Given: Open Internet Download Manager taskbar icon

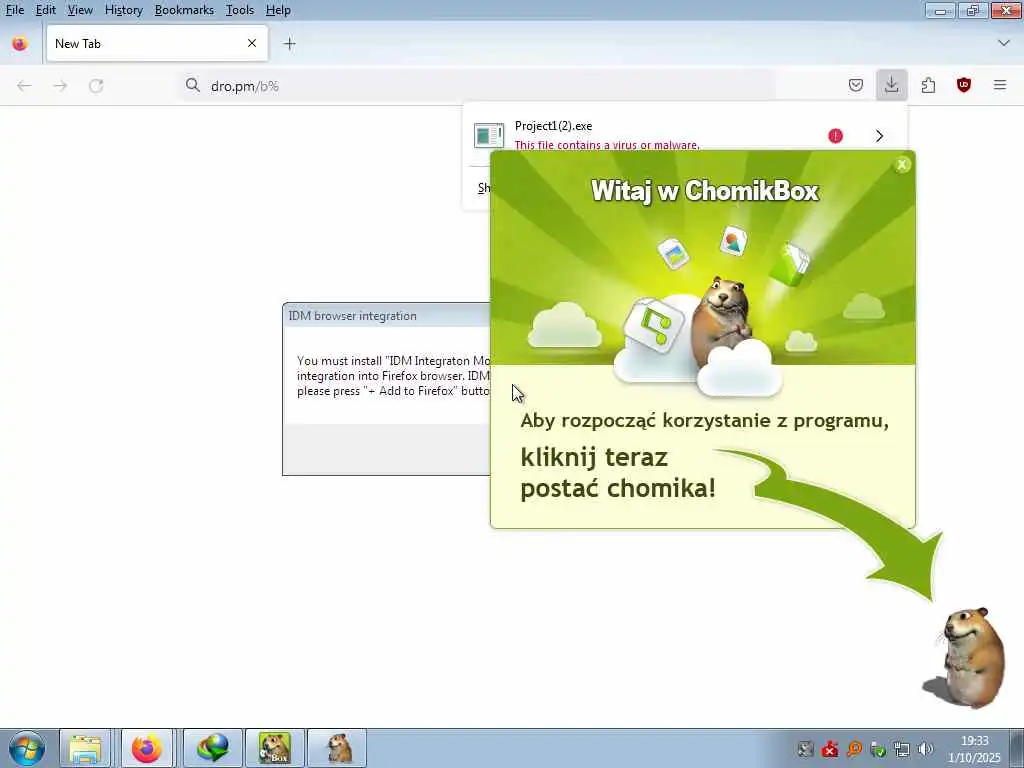Looking at the screenshot, I should click(213, 748).
